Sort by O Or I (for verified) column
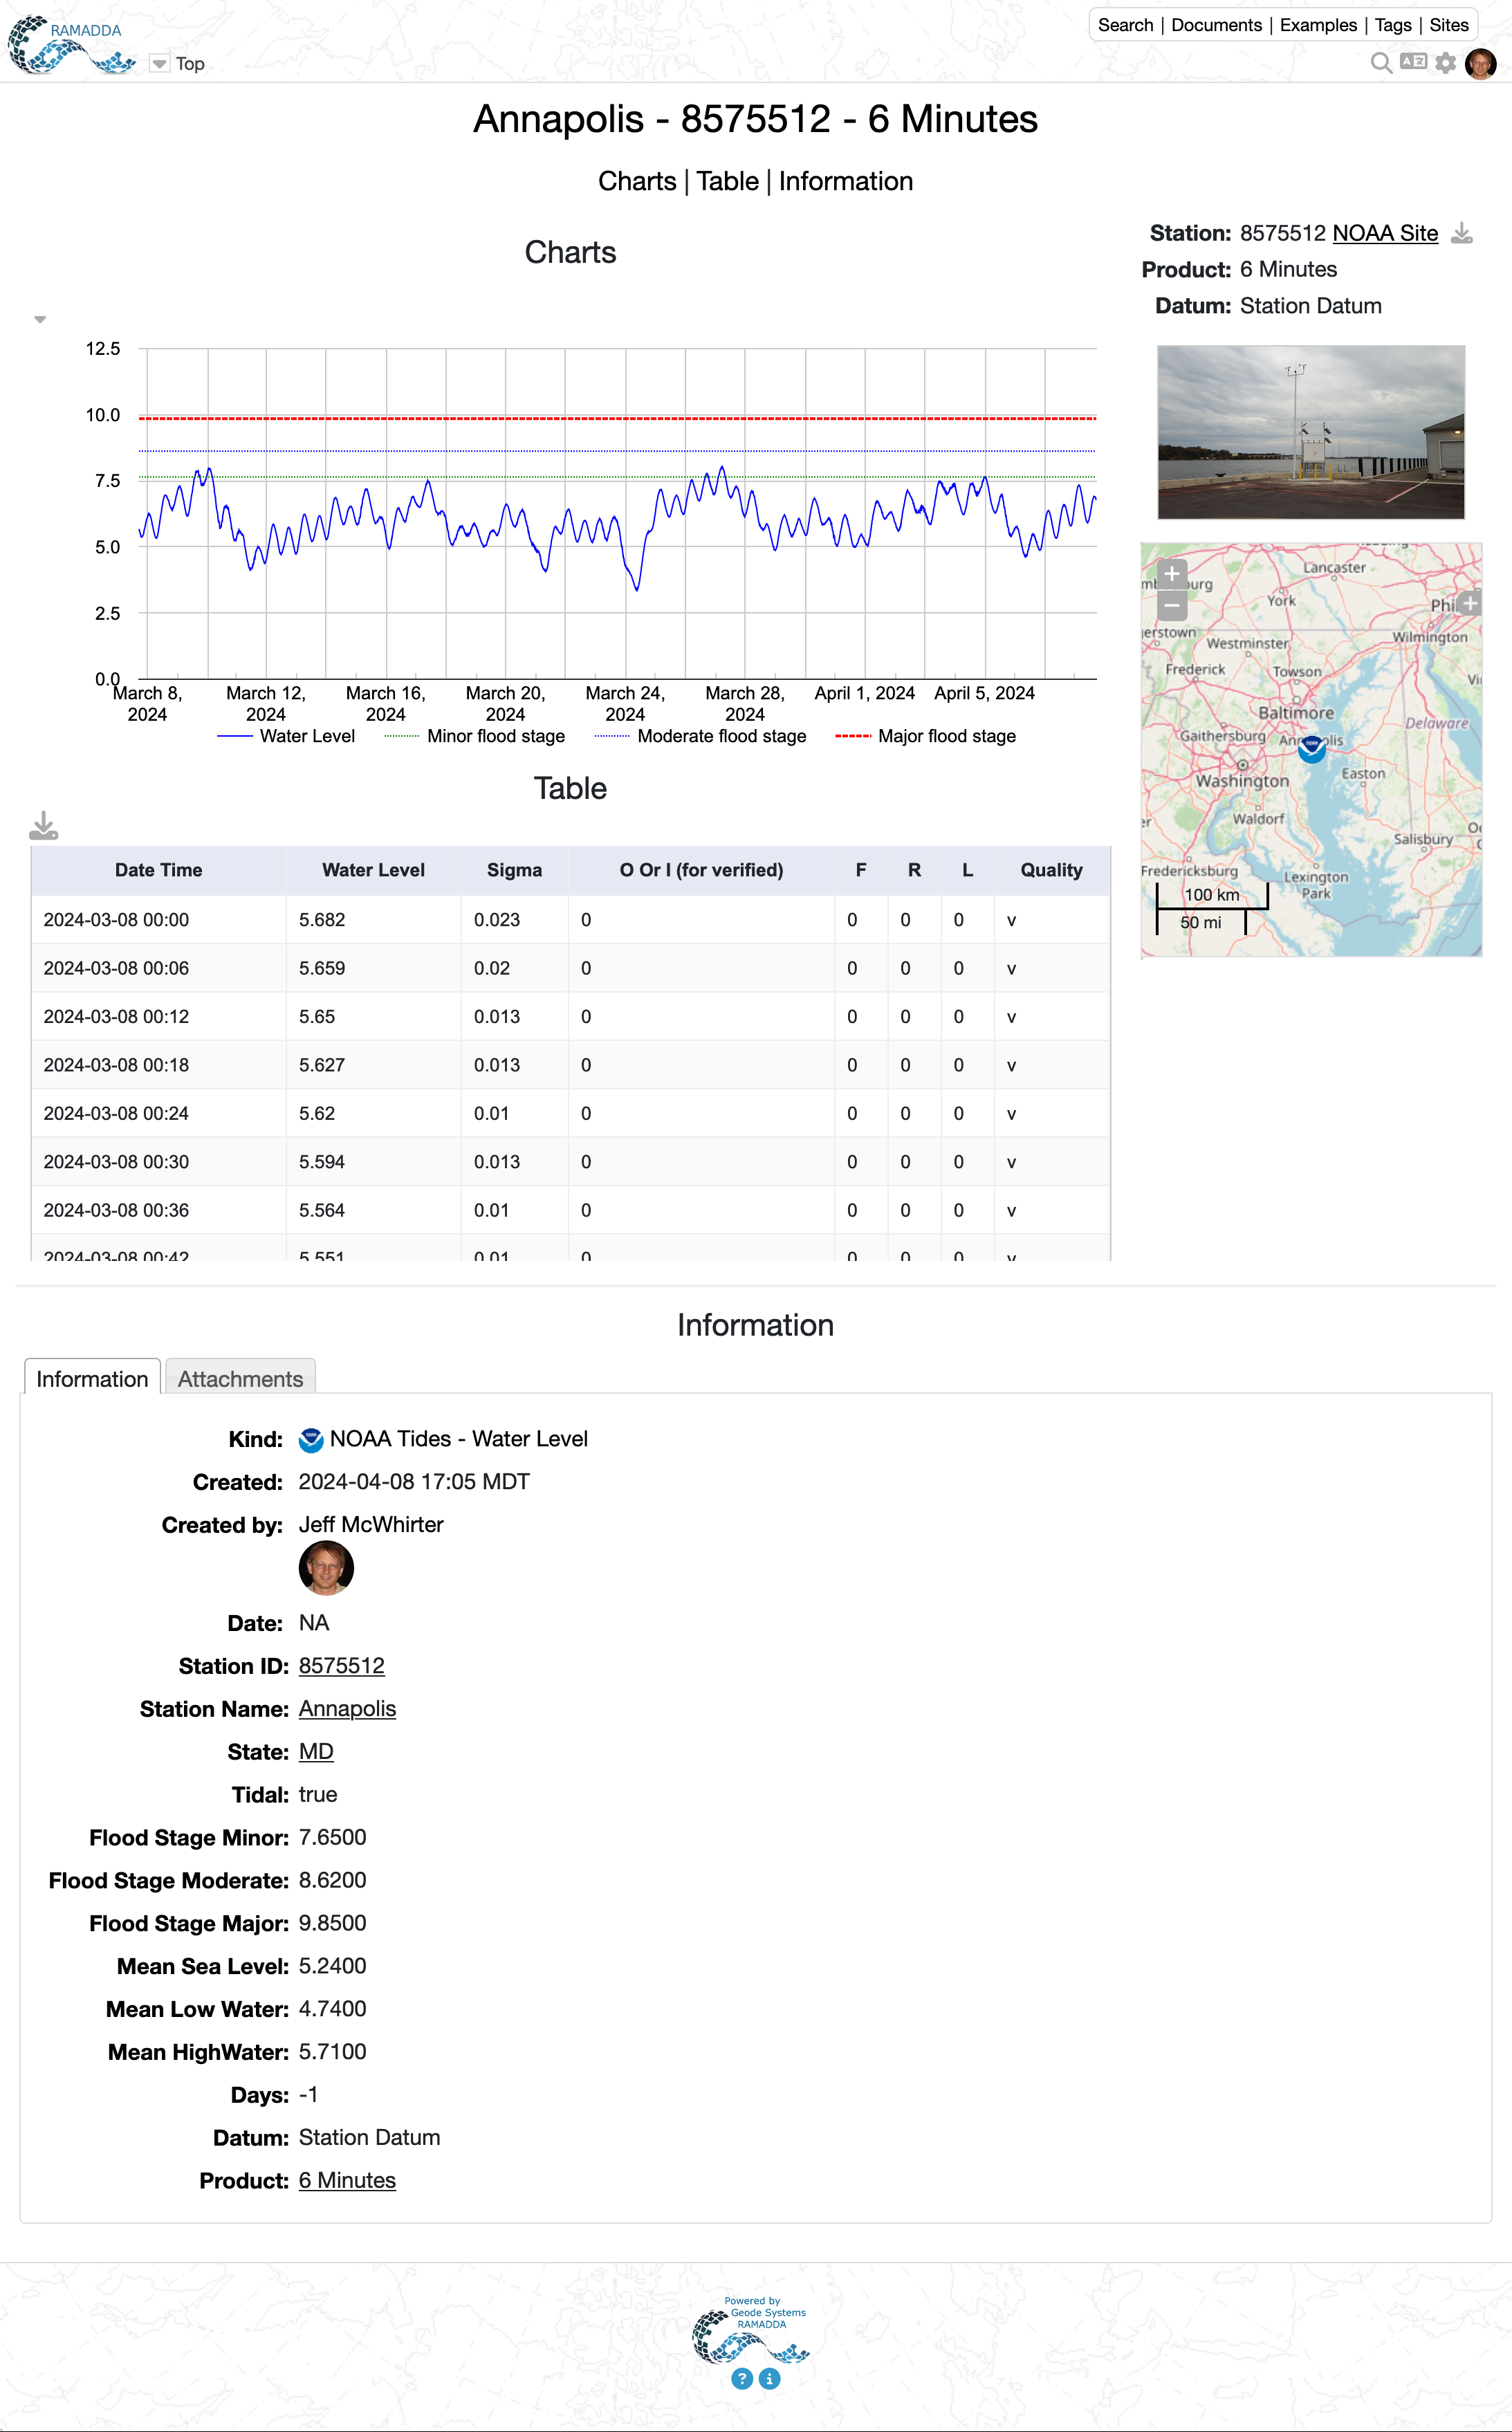The image size is (1512, 2432). click(701, 870)
